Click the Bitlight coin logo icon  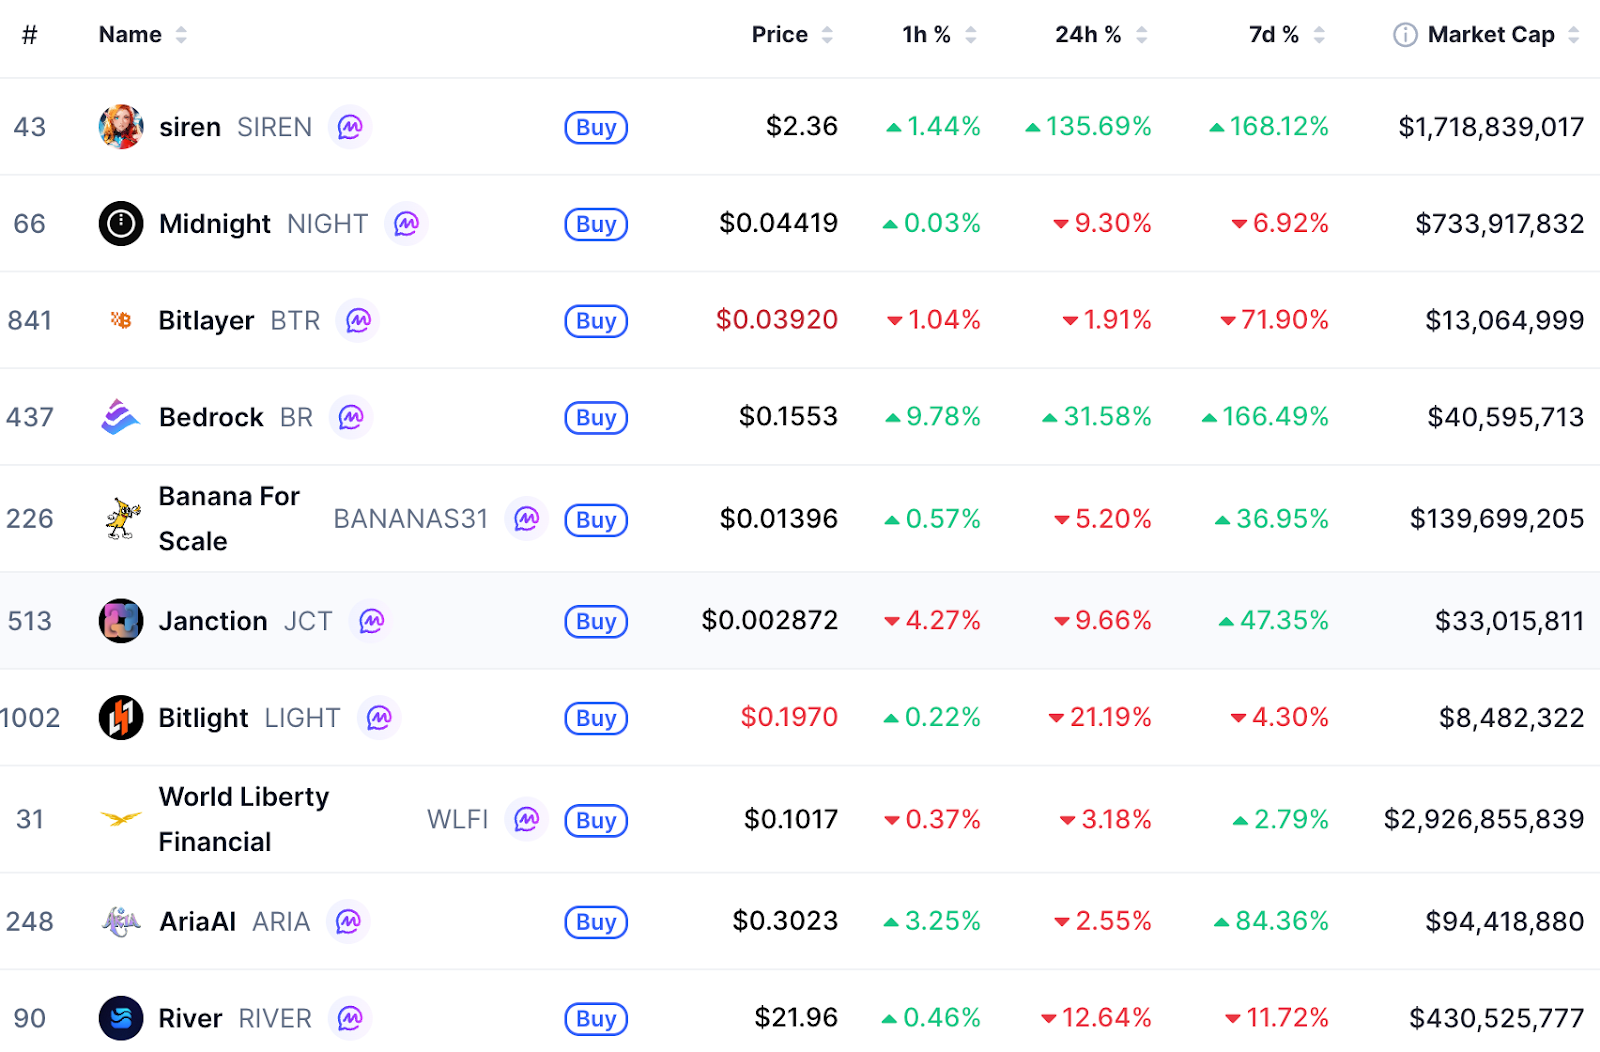tap(121, 718)
